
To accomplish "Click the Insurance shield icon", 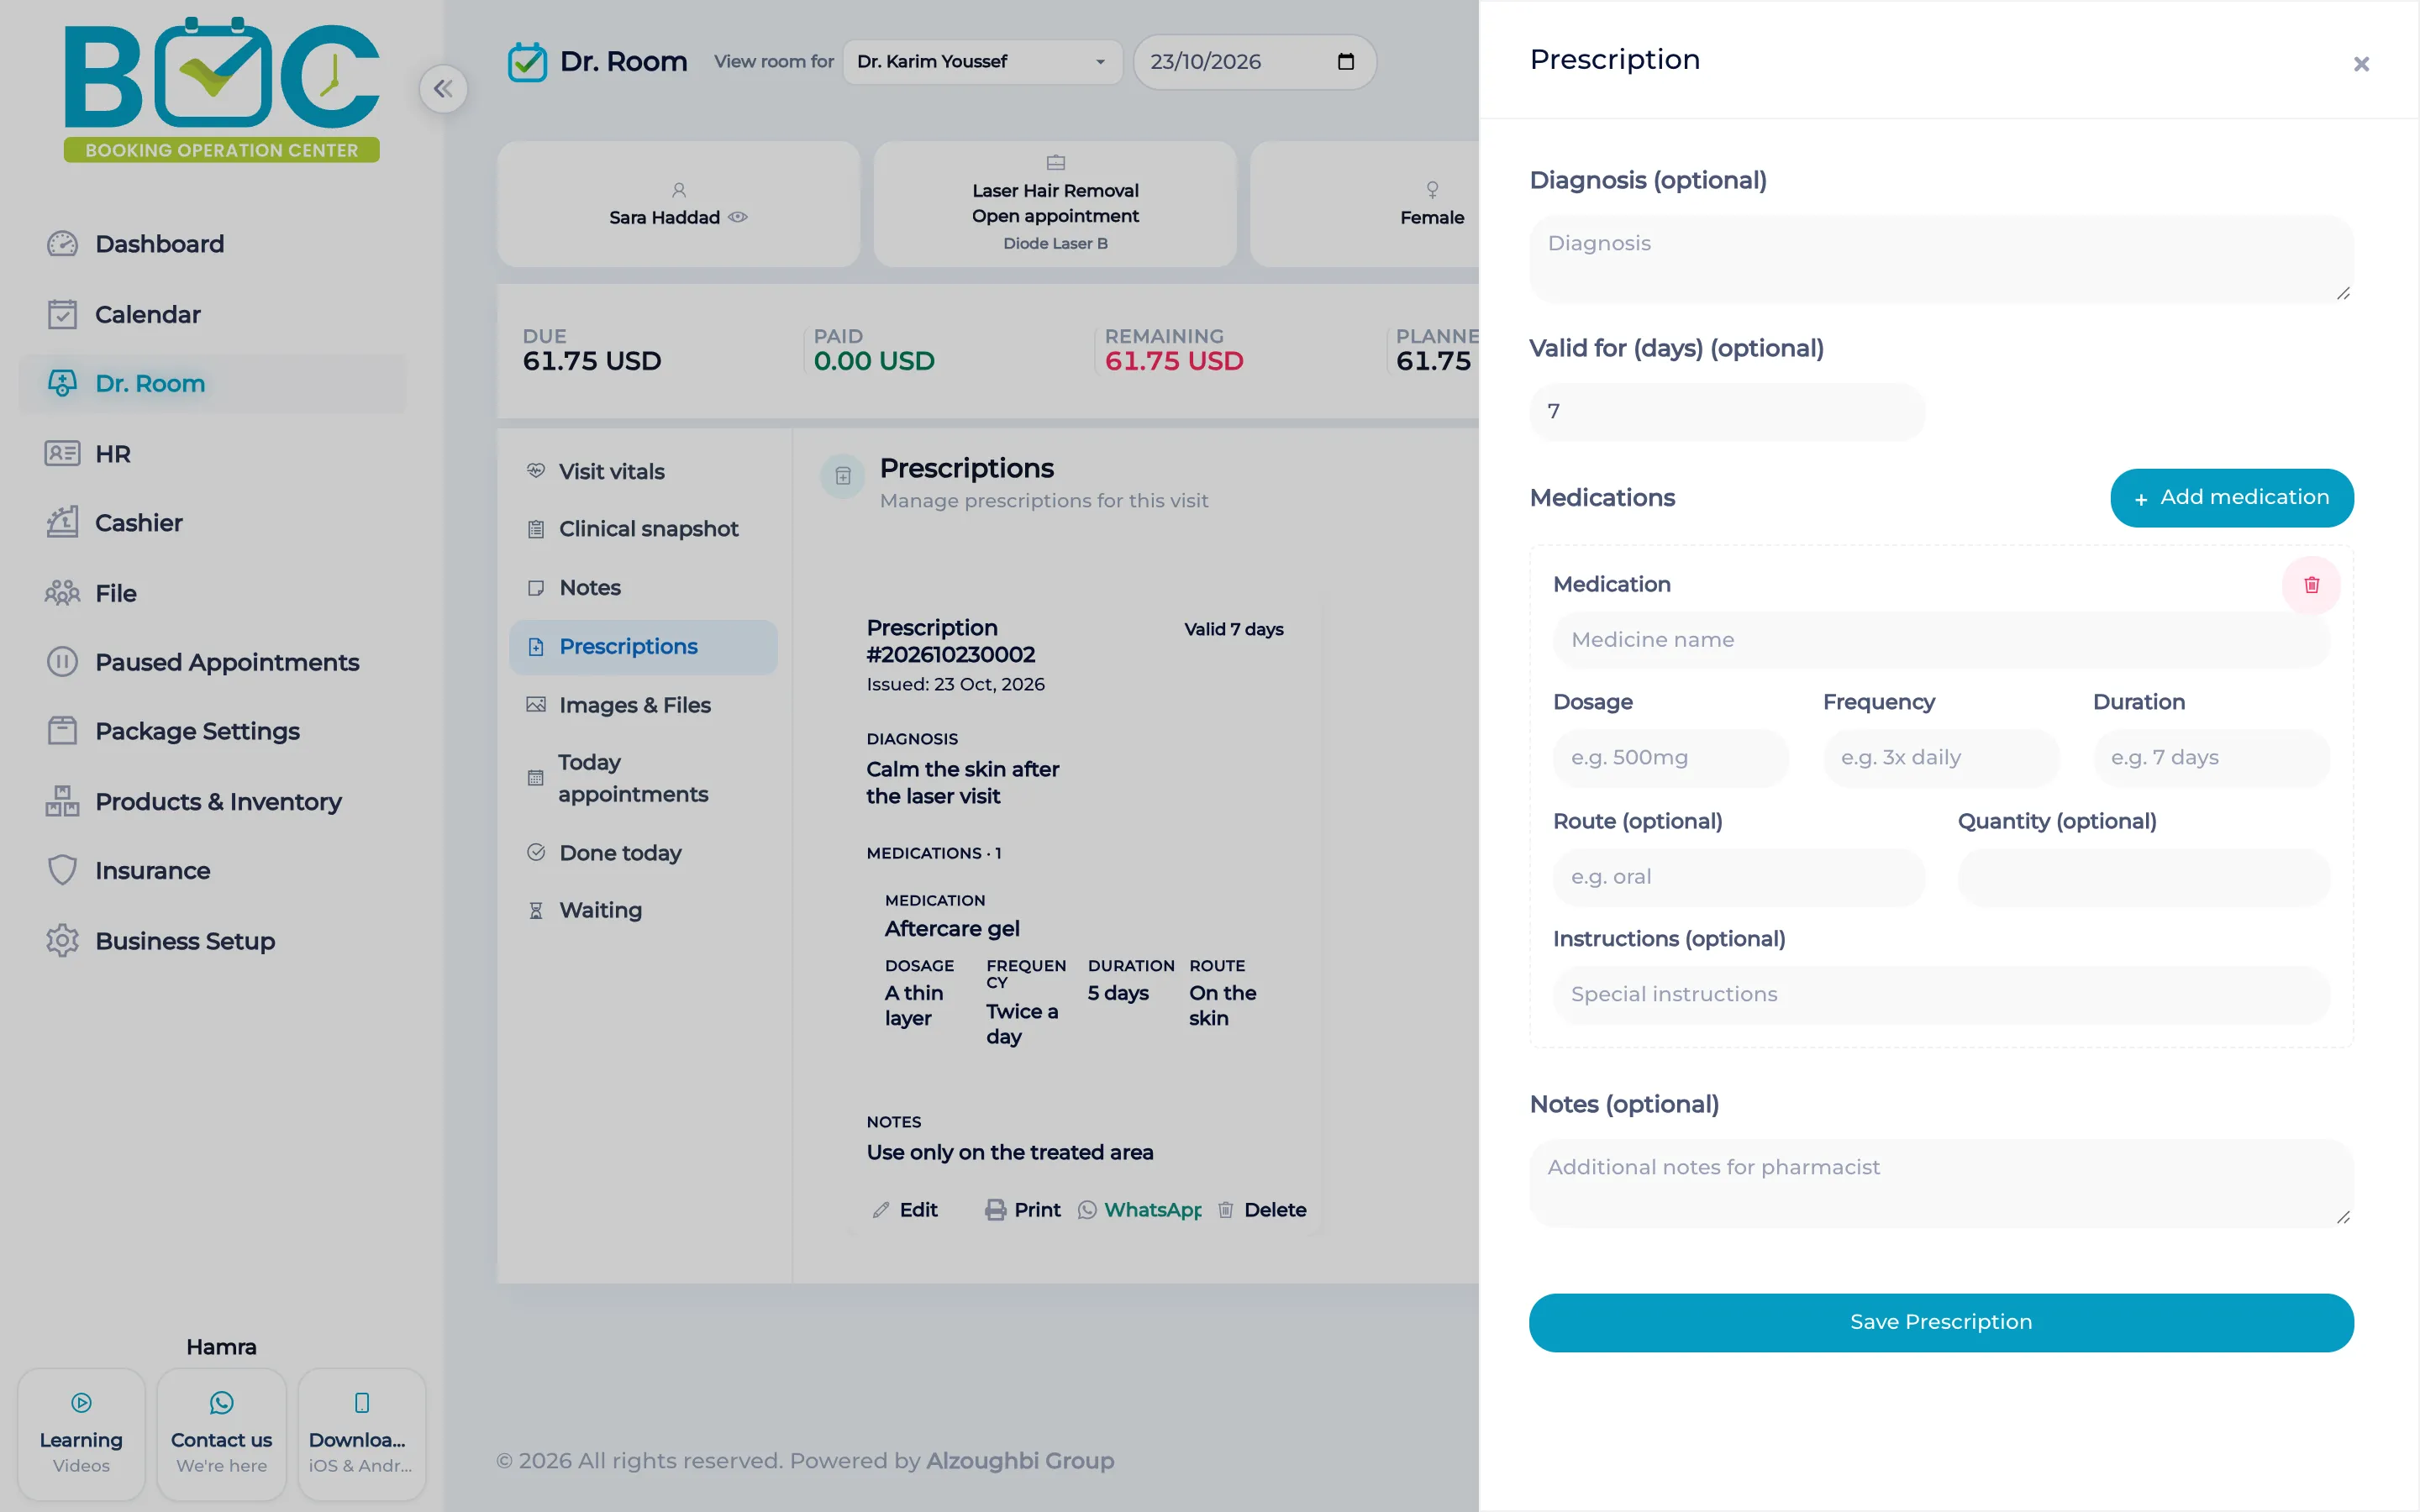I will (x=62, y=870).
